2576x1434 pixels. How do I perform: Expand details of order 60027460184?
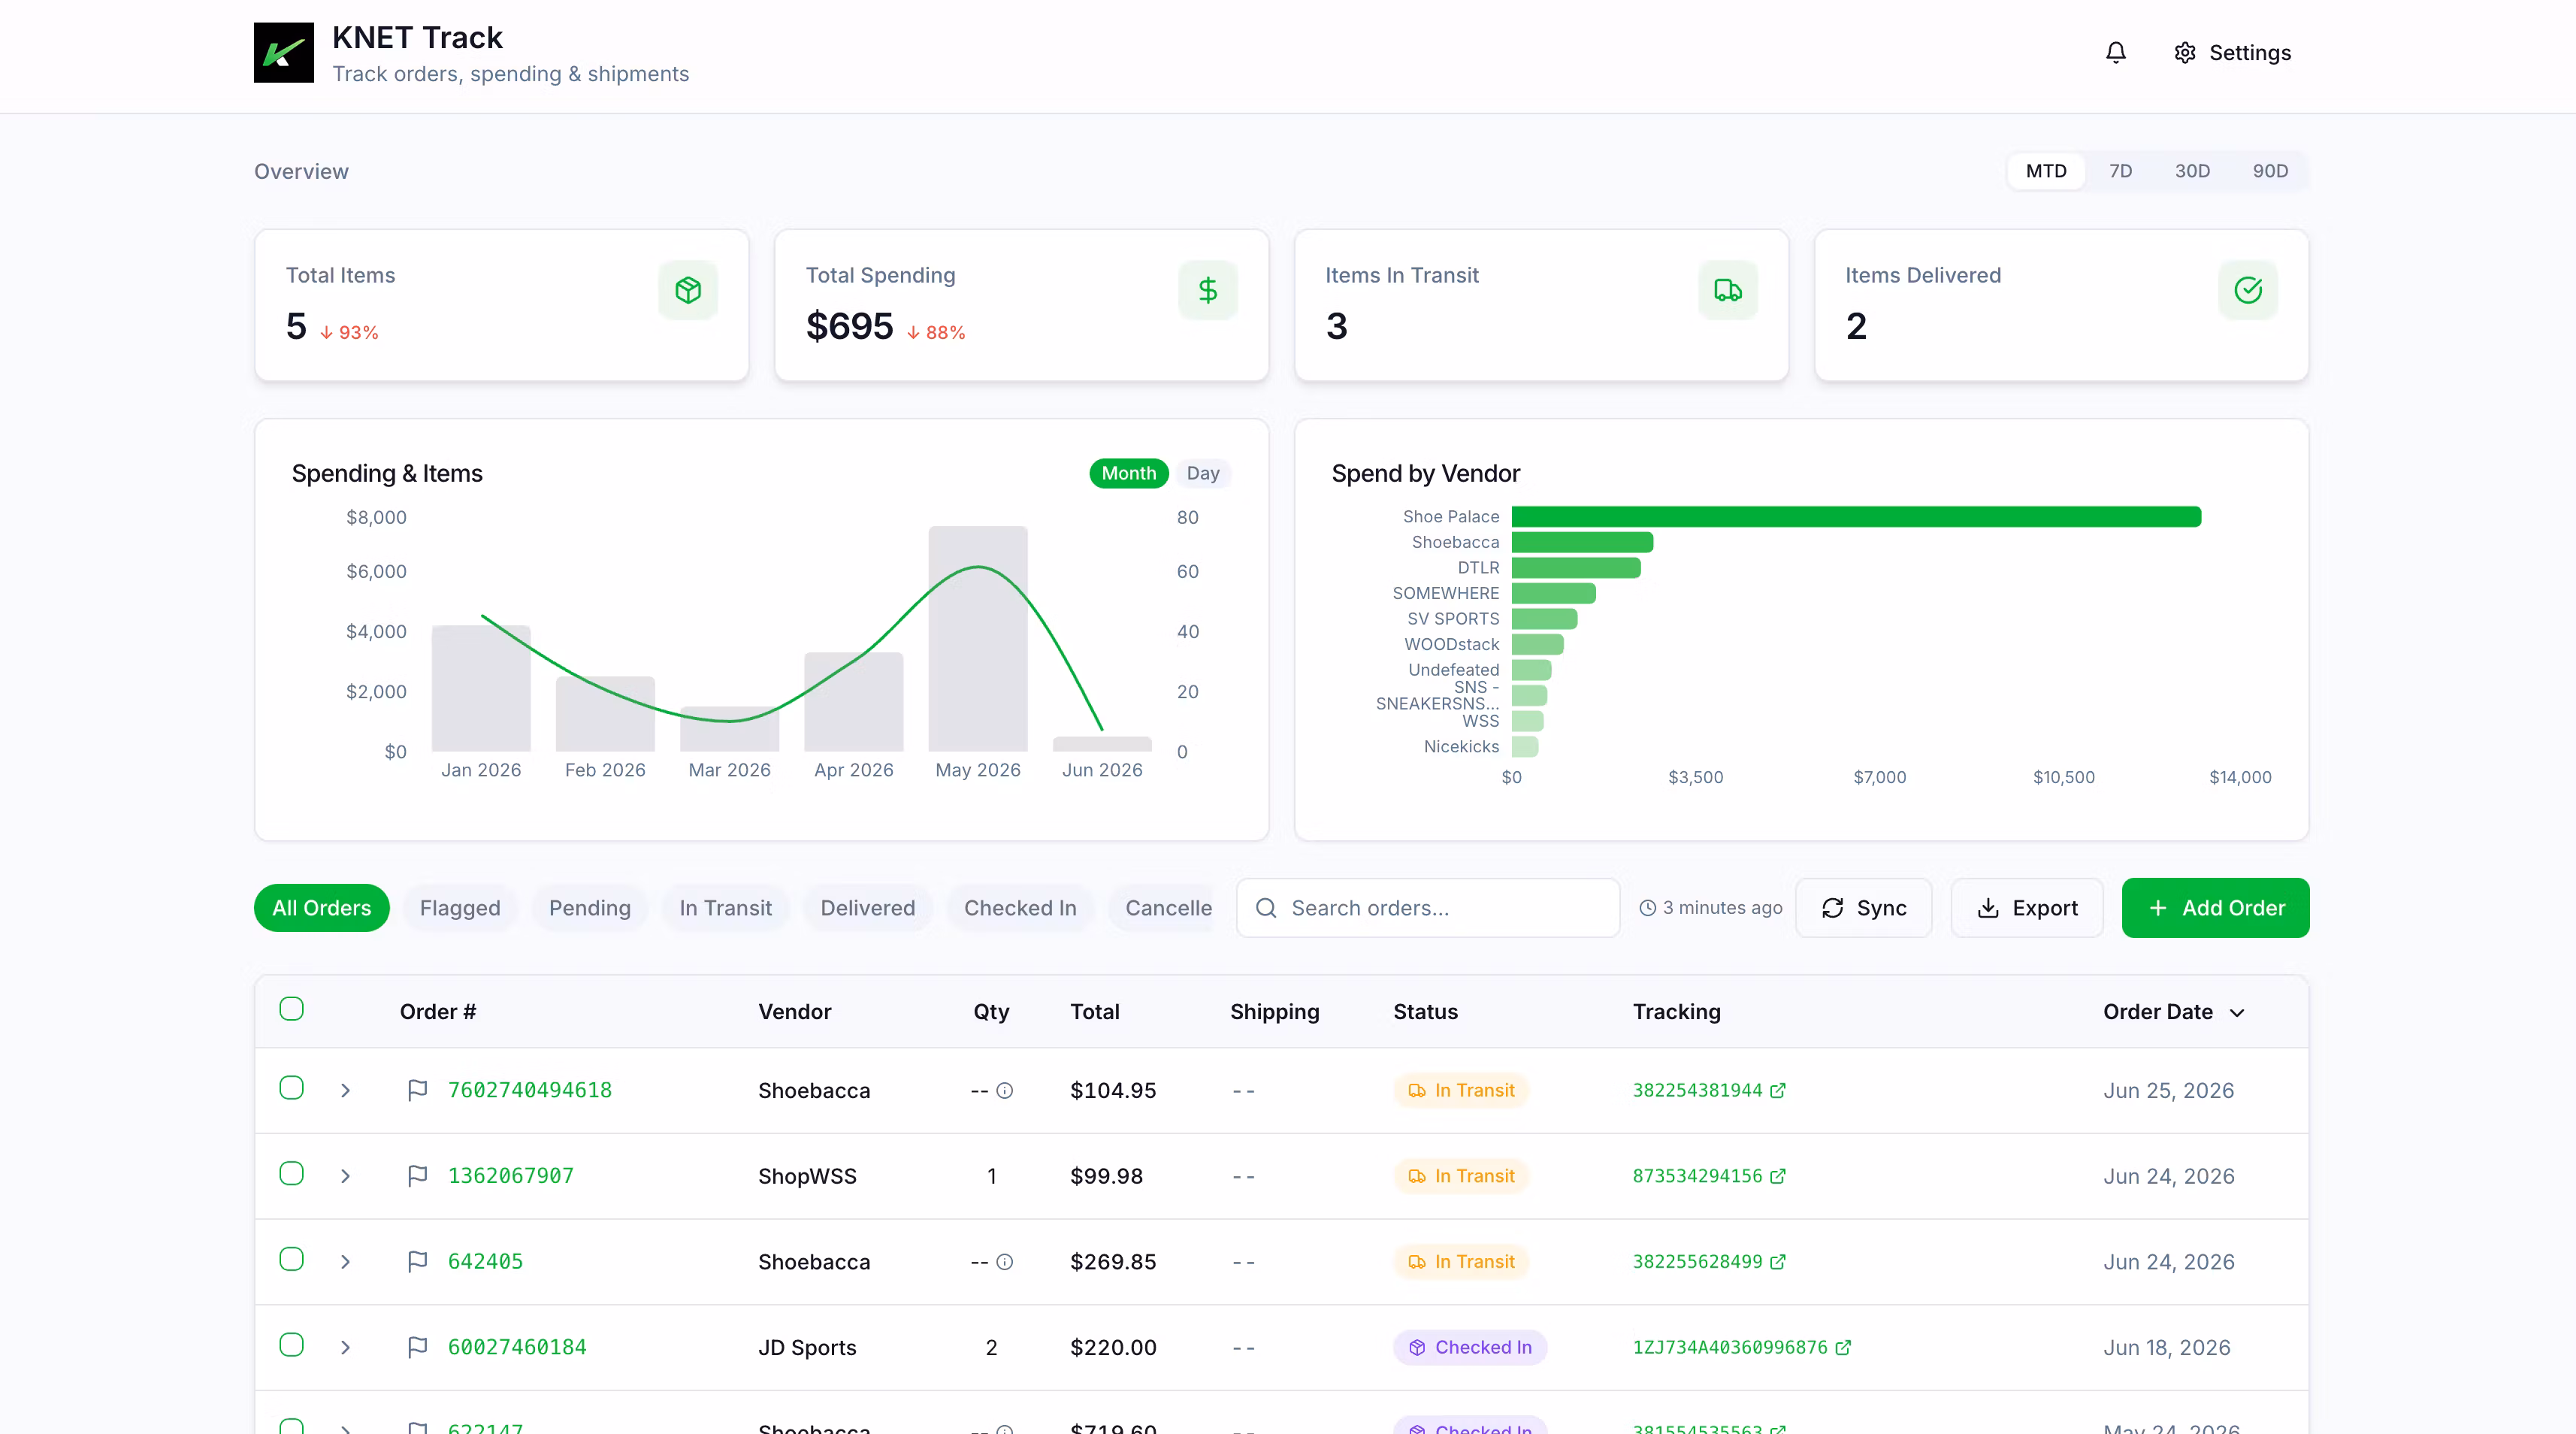(345, 1347)
